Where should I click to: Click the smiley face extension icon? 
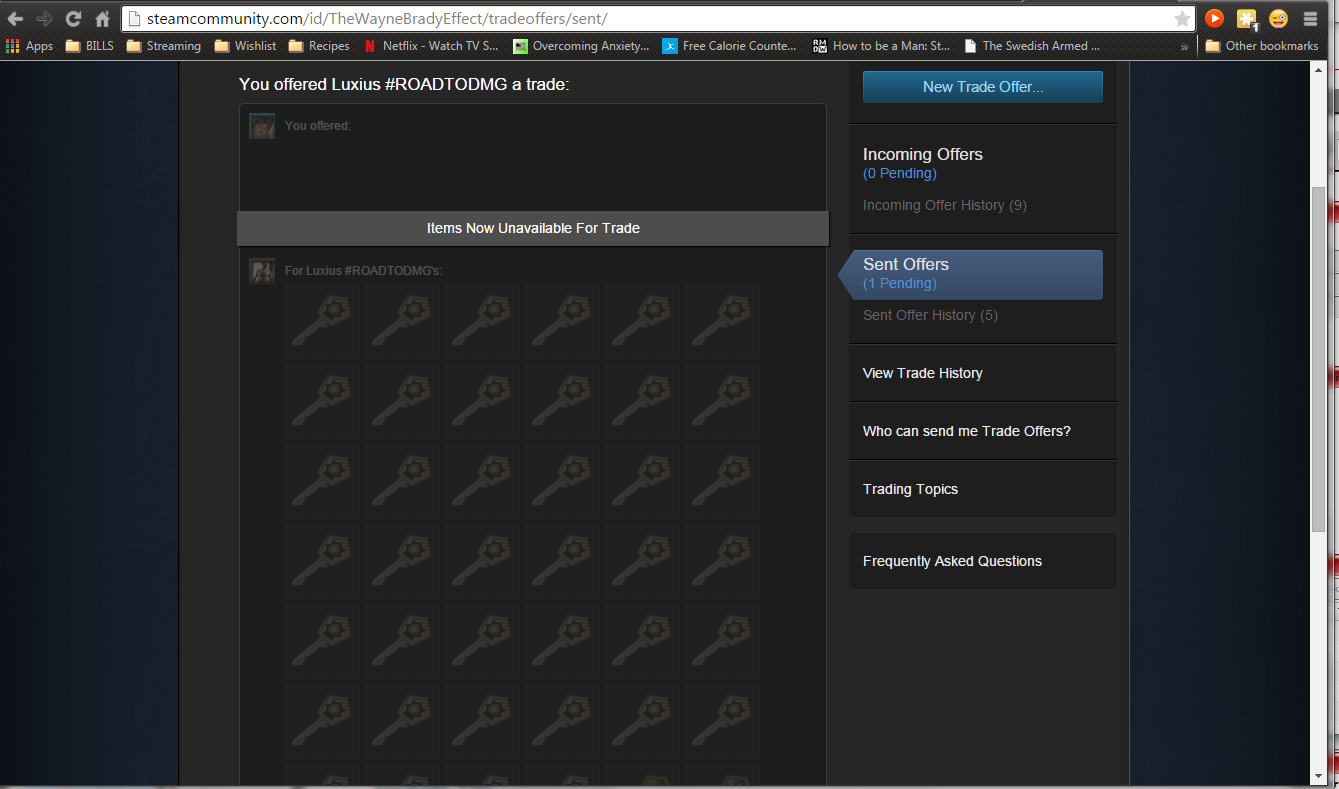pos(1278,18)
